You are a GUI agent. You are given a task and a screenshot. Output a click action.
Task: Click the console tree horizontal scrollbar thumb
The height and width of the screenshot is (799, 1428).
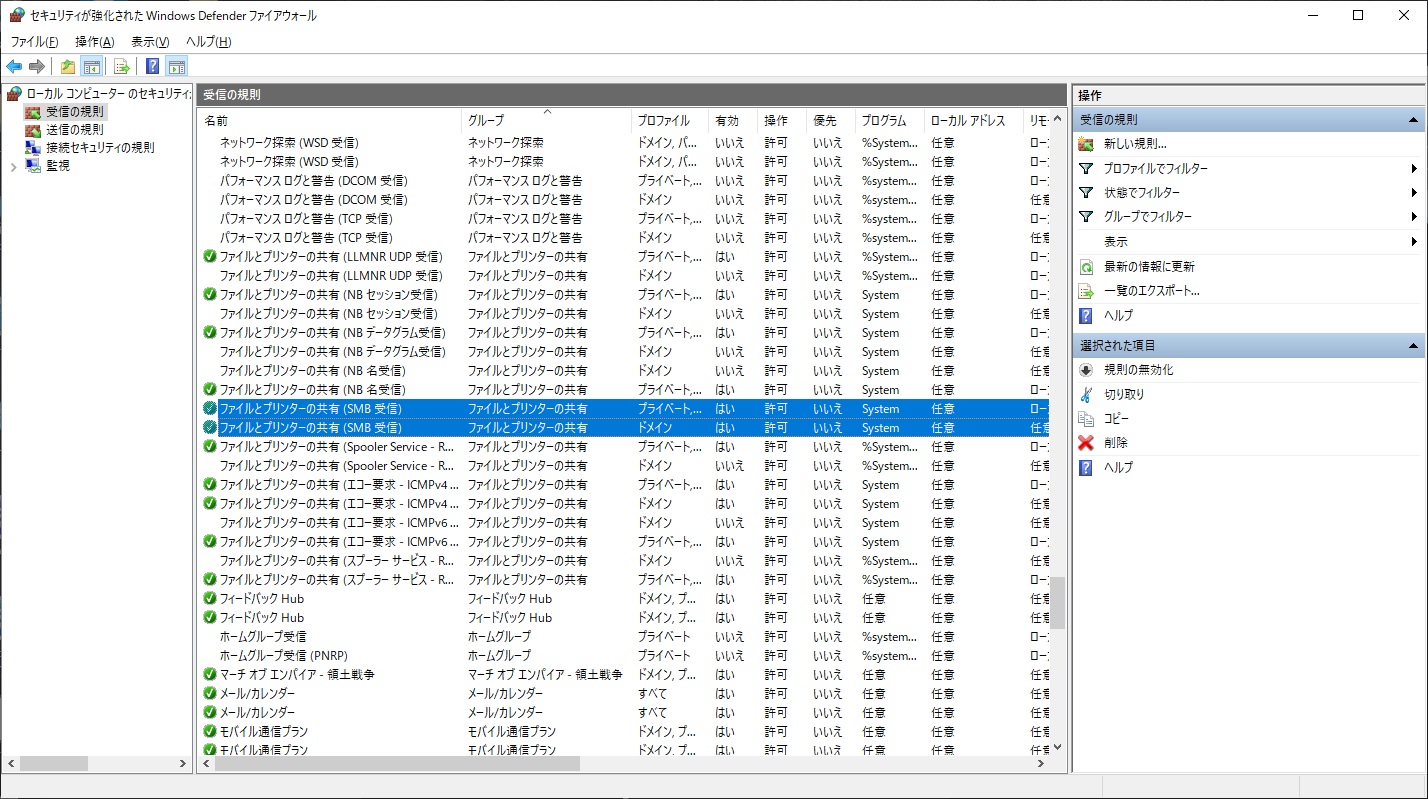point(53,763)
